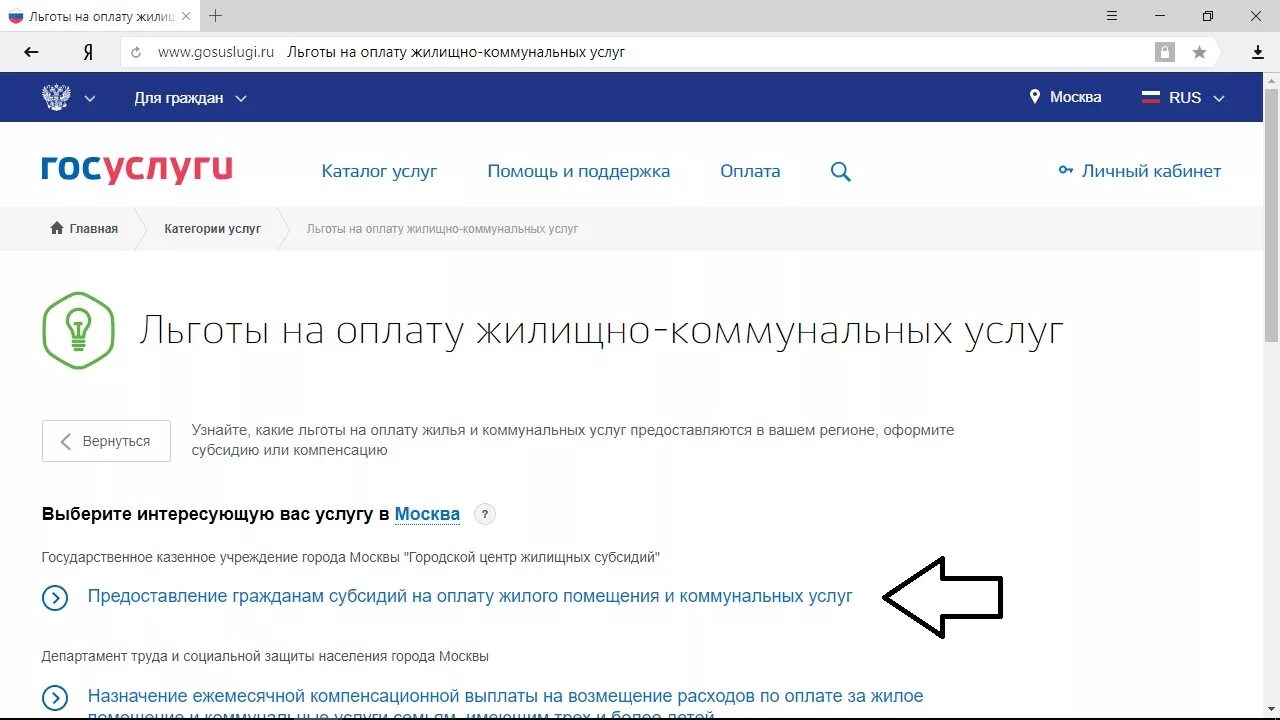Open downloads arrow icon
Viewport: 1280px width, 720px height.
(x=1258, y=52)
